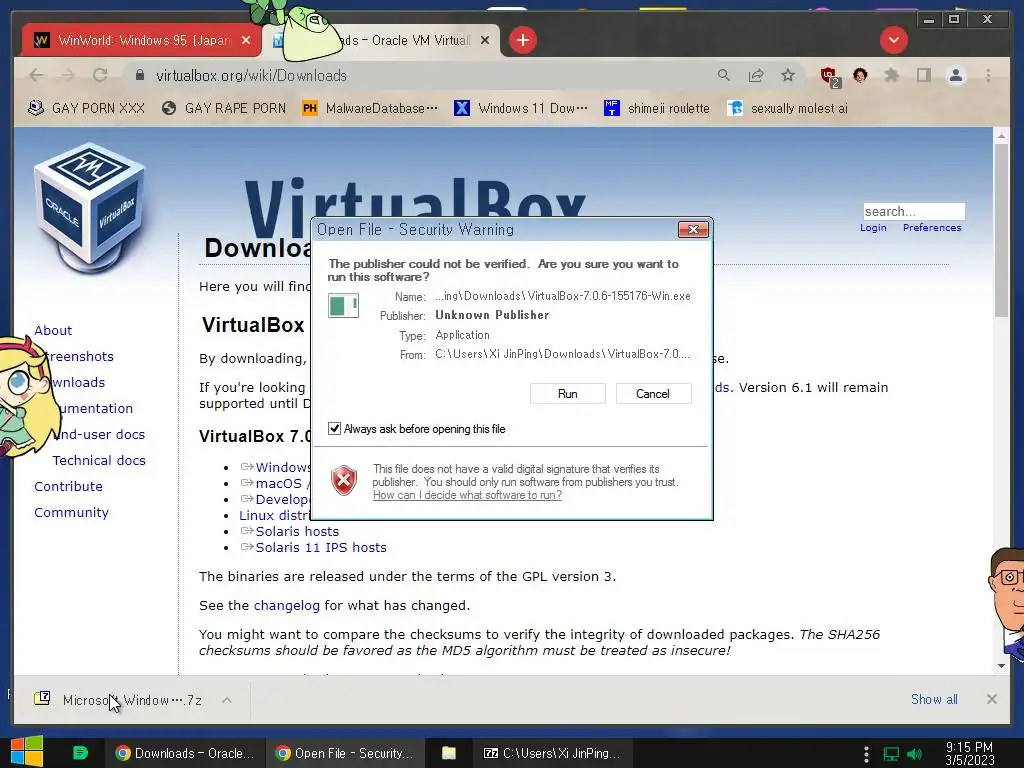This screenshot has width=1024, height=768.
Task: Open File Explorer from the taskbar
Action: tap(449, 753)
